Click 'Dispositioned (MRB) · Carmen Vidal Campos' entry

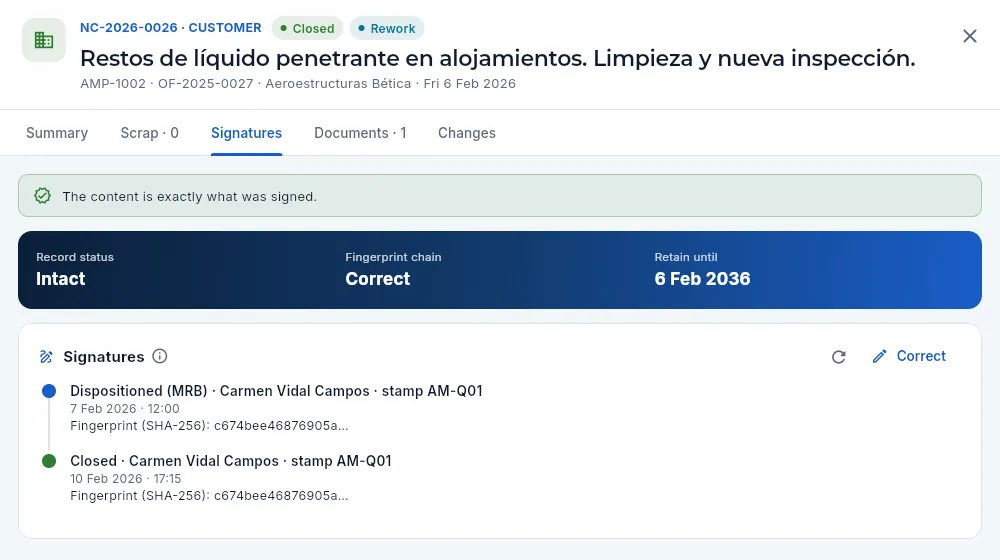click(276, 391)
